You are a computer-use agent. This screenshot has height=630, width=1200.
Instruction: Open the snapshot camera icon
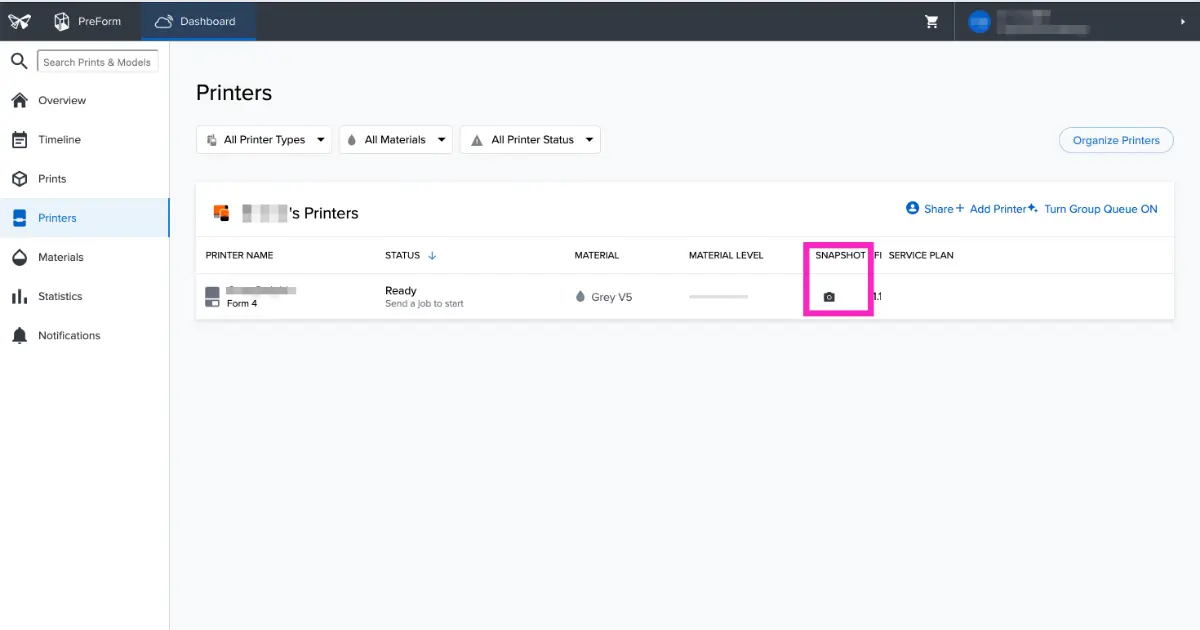coord(829,297)
